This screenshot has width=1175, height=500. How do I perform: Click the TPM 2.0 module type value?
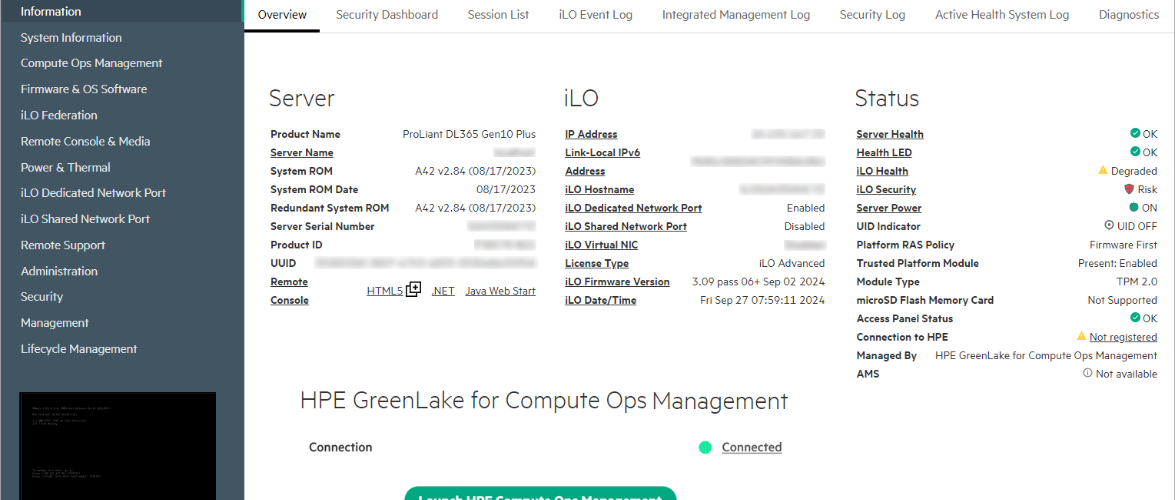click(x=1137, y=282)
